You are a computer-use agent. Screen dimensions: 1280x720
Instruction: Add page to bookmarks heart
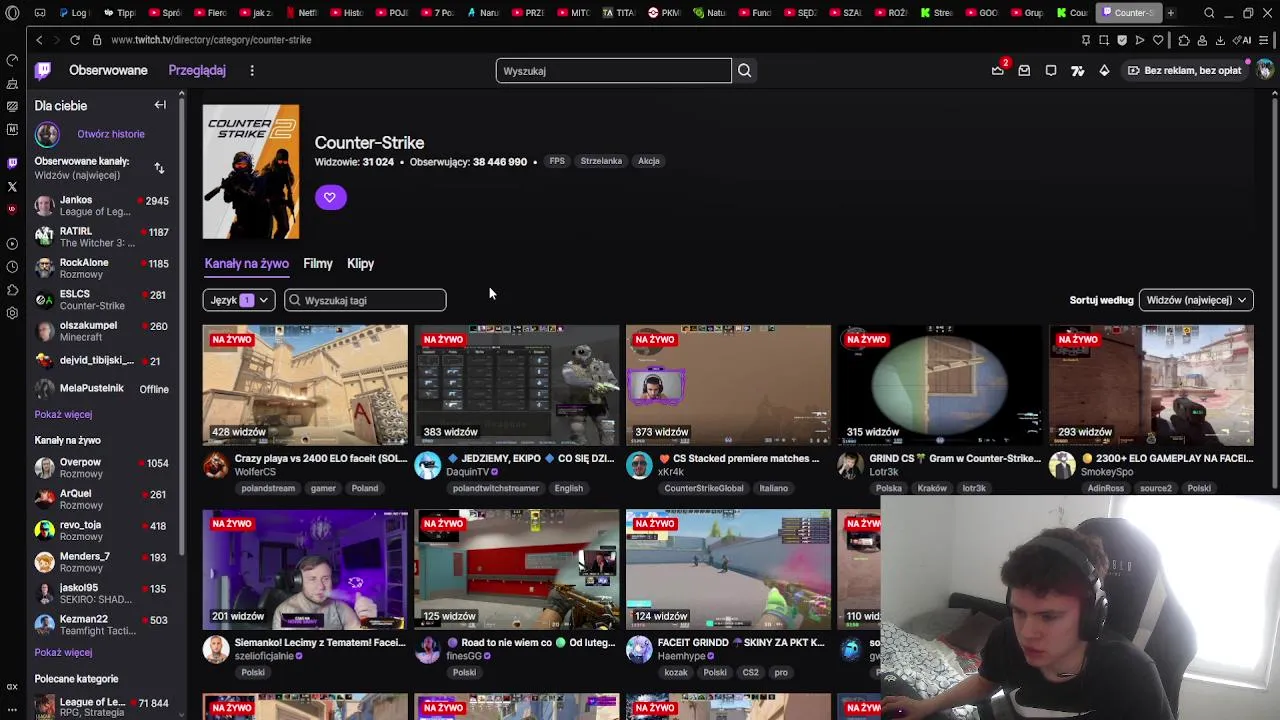(x=1158, y=40)
